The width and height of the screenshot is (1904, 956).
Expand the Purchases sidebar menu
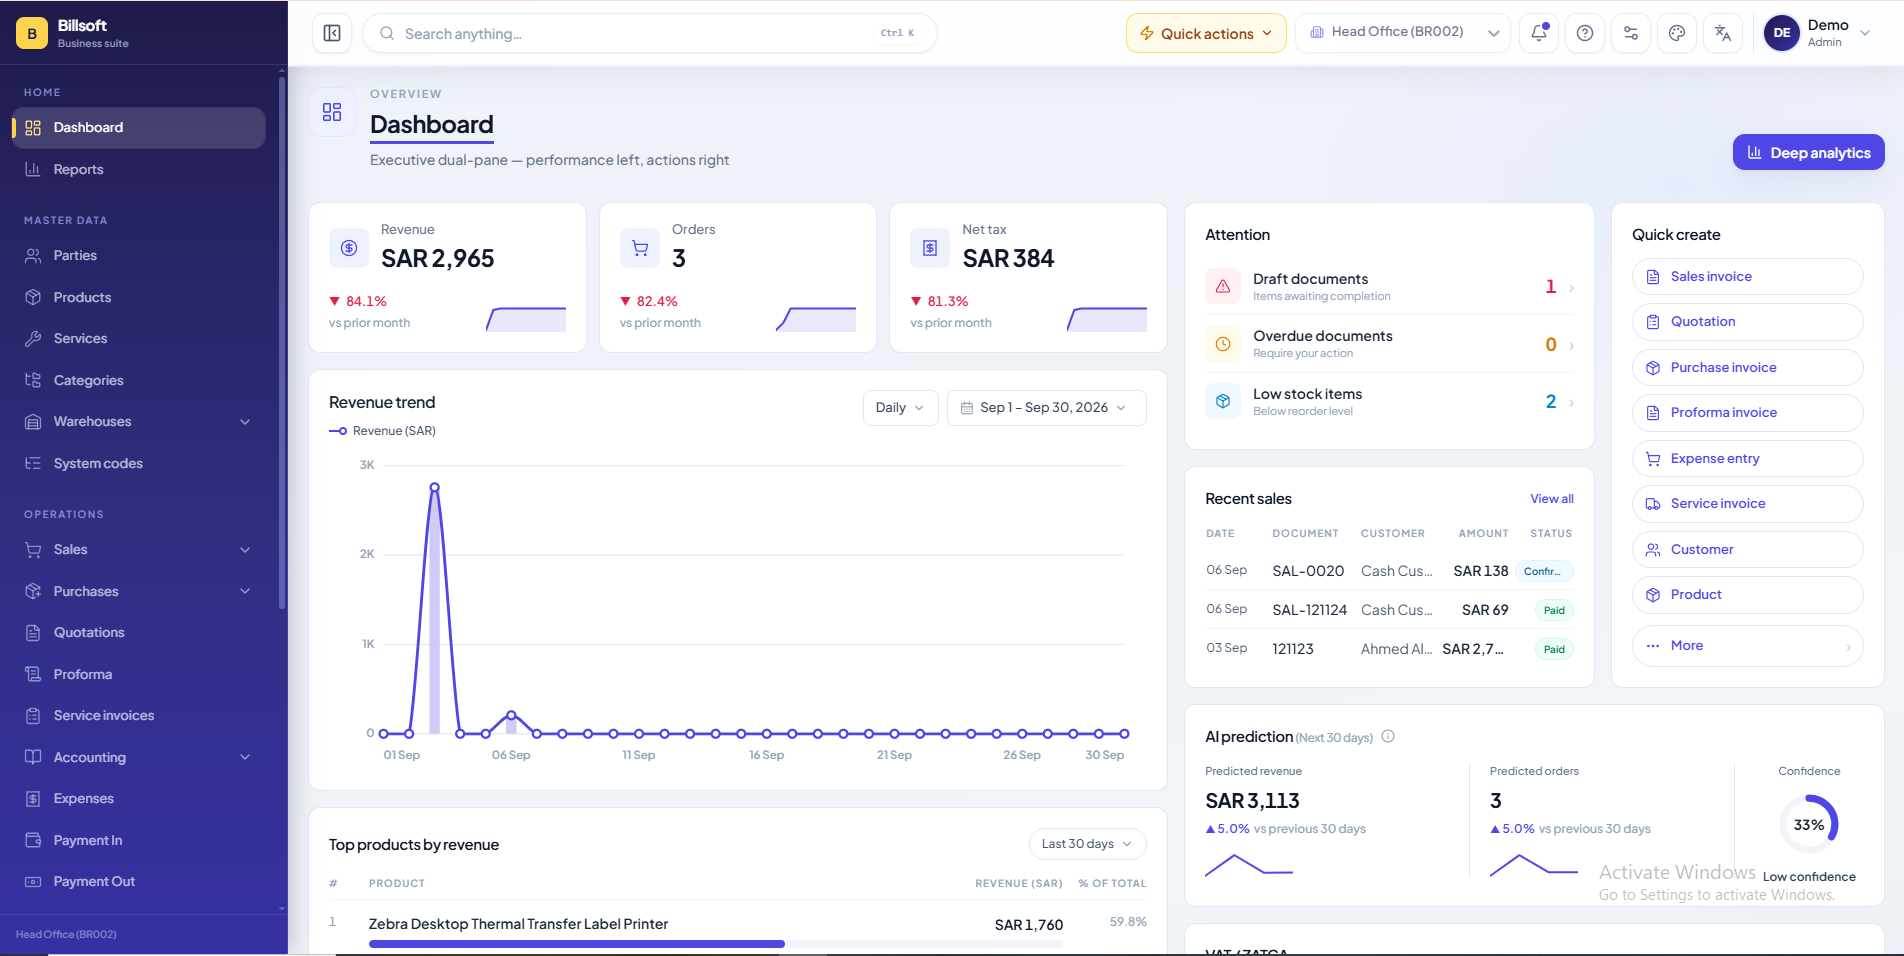point(138,592)
